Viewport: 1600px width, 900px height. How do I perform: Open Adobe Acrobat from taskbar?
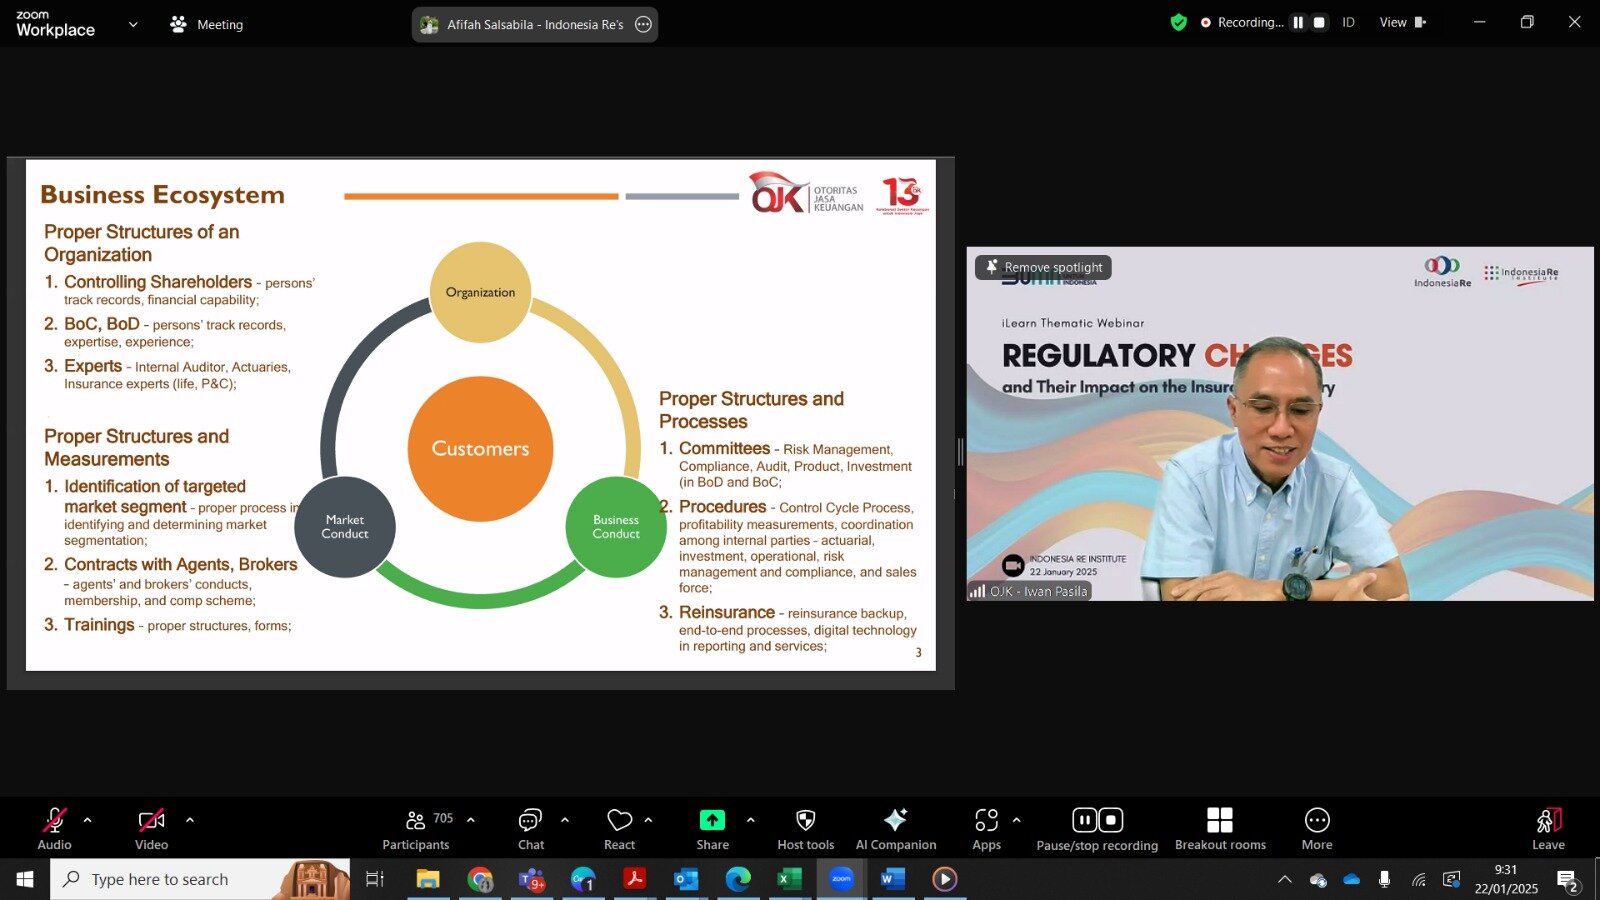coord(634,879)
